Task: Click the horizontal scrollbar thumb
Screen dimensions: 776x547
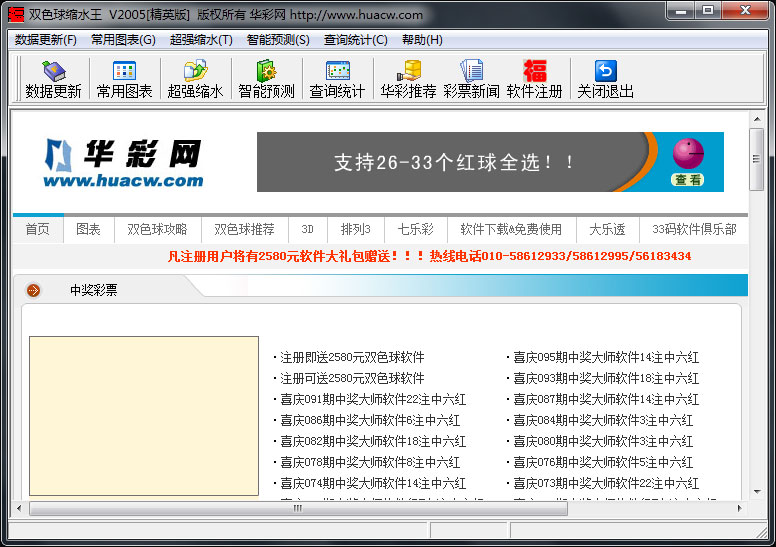Action: [x=298, y=508]
